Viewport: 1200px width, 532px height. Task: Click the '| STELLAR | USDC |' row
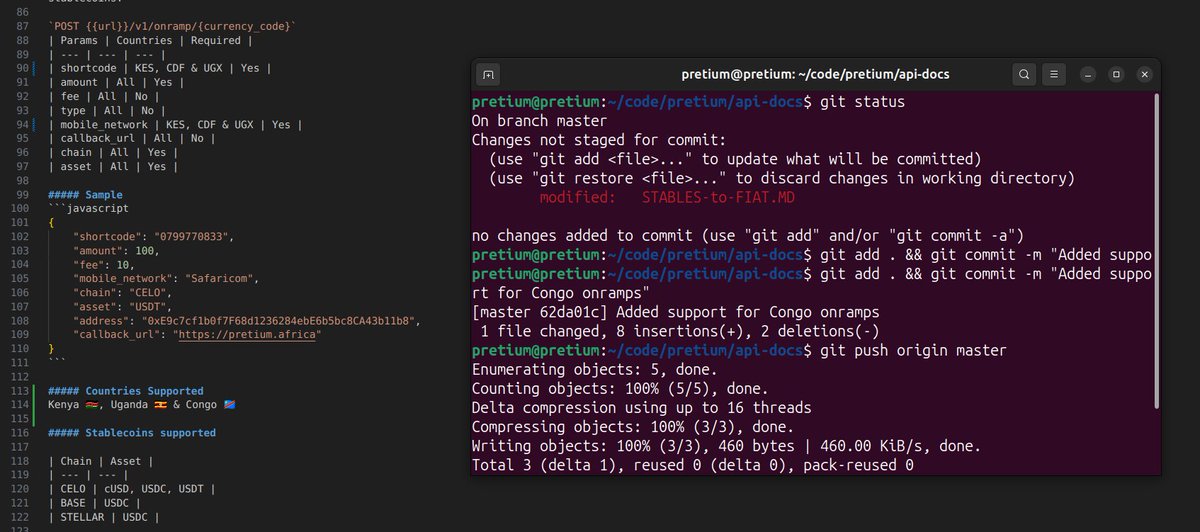[x=103, y=516]
